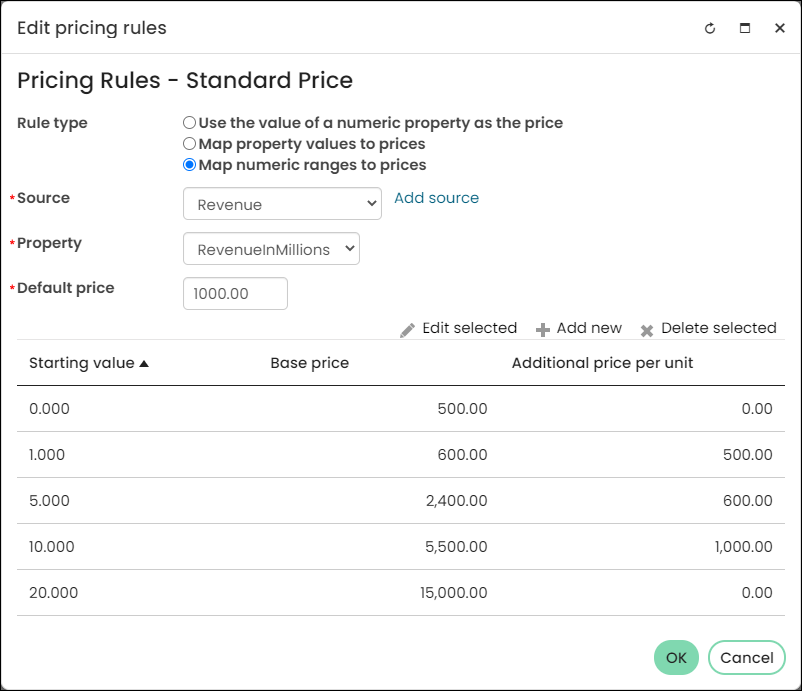Select the row starting at 1.000

(x=401, y=455)
